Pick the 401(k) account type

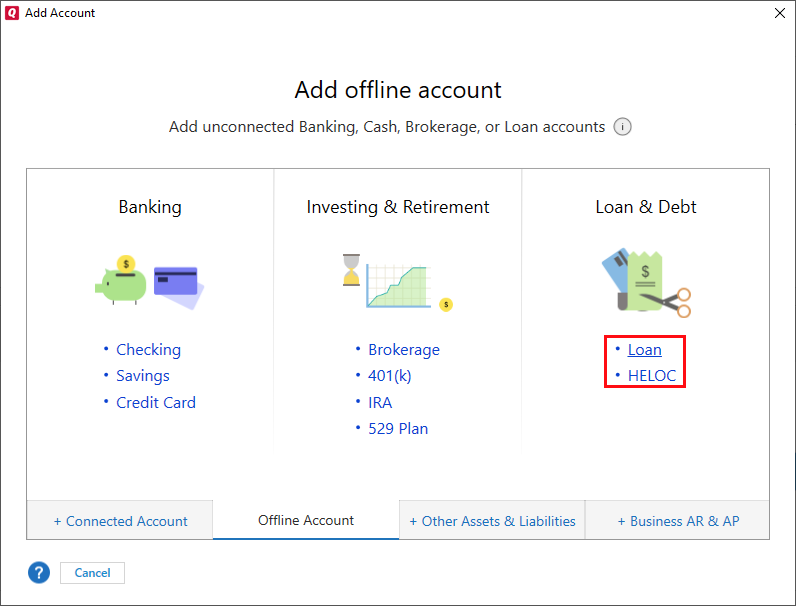pos(389,376)
